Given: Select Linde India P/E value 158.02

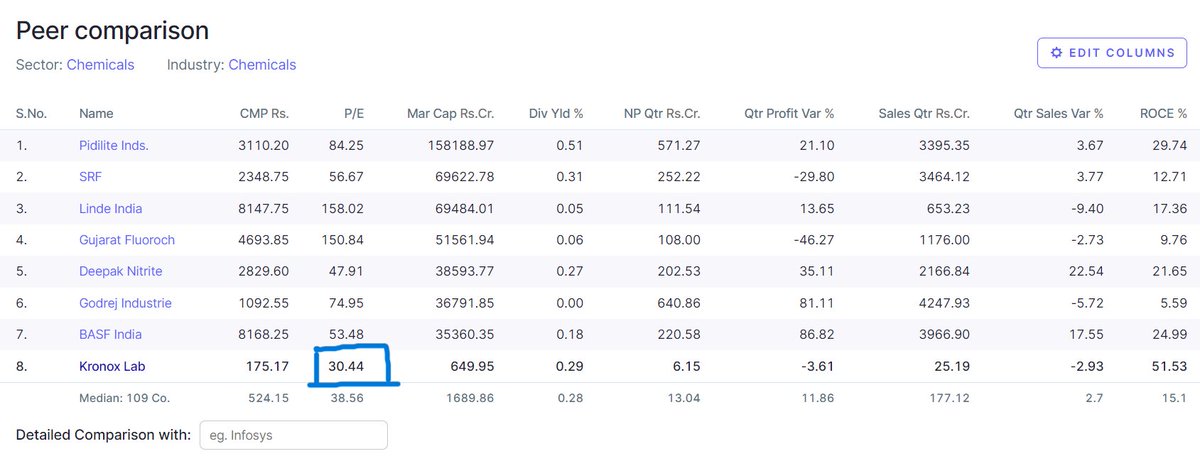Looking at the screenshot, I should point(342,209).
